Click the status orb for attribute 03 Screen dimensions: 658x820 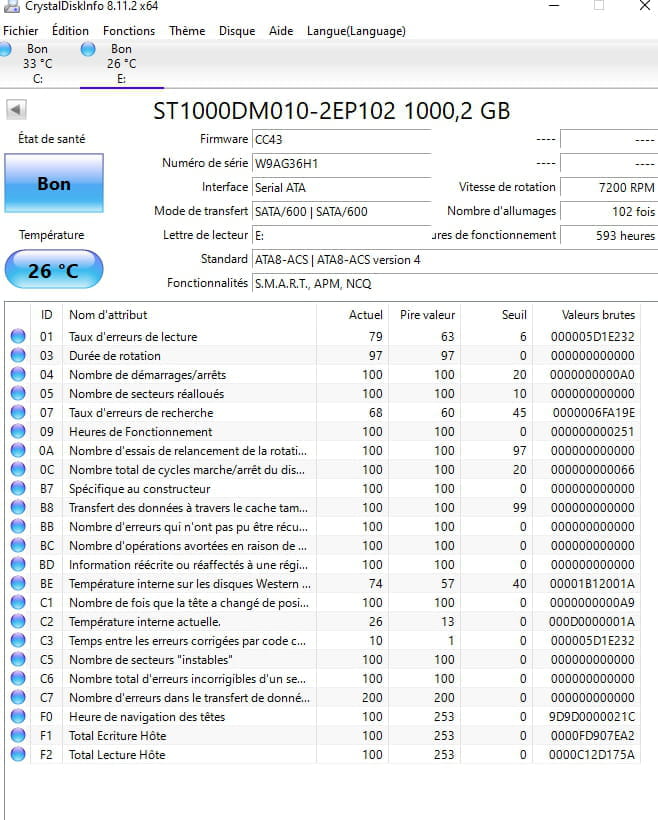(18, 356)
